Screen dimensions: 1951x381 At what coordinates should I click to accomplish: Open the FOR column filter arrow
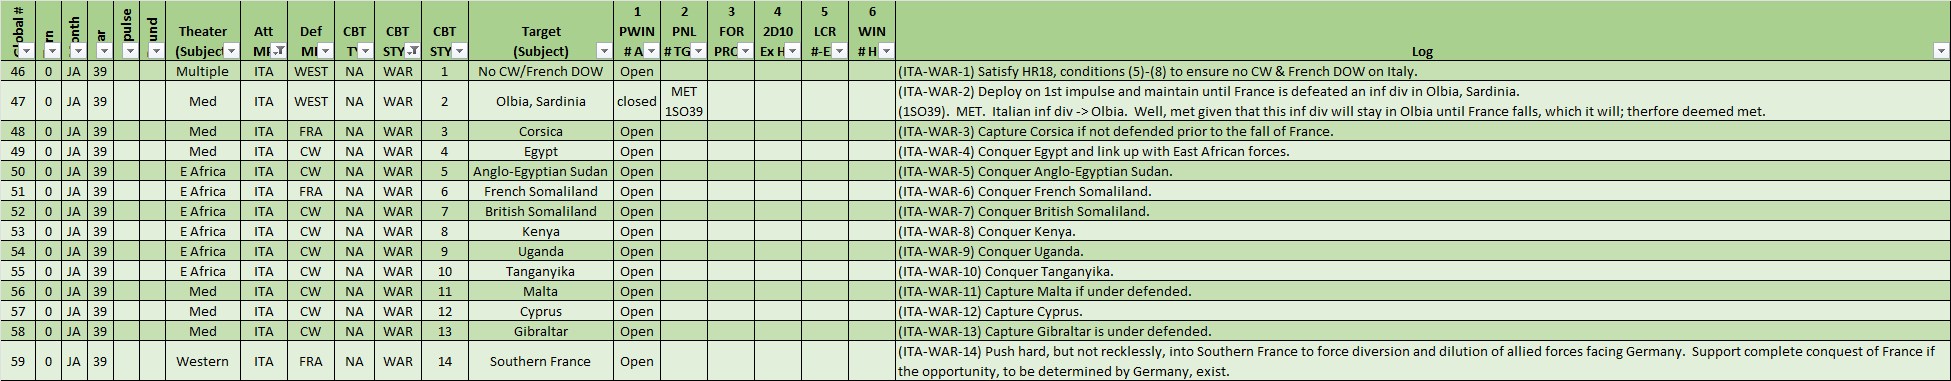[x=745, y=51]
